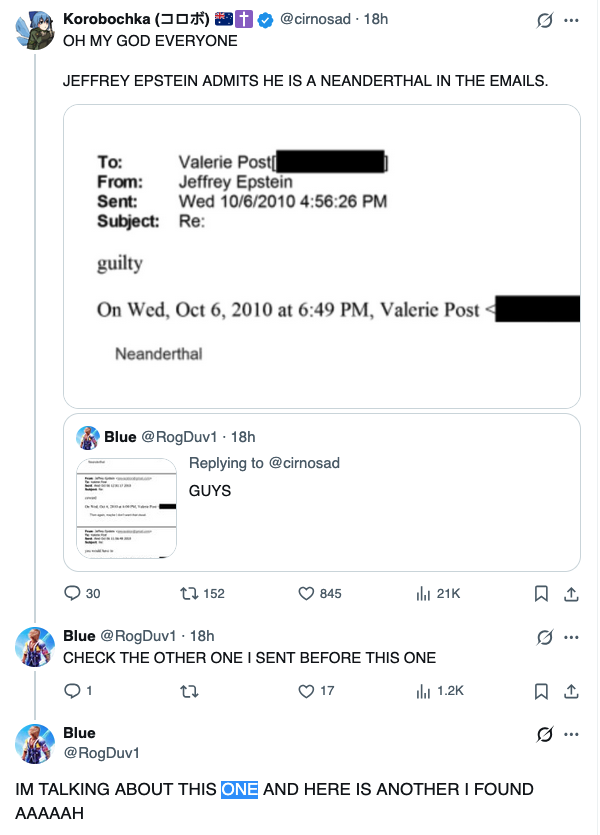Viewport: 600px width, 835px height.
Task: View analytics showing 1.2K views
Action: pyautogui.click(x=423, y=690)
